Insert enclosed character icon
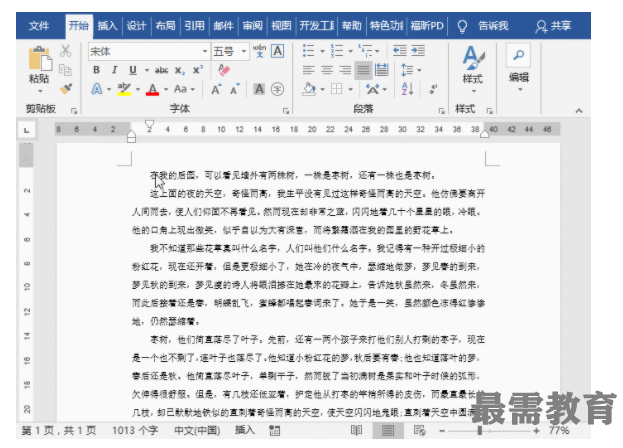The height and width of the screenshot is (448, 623). coord(277,89)
